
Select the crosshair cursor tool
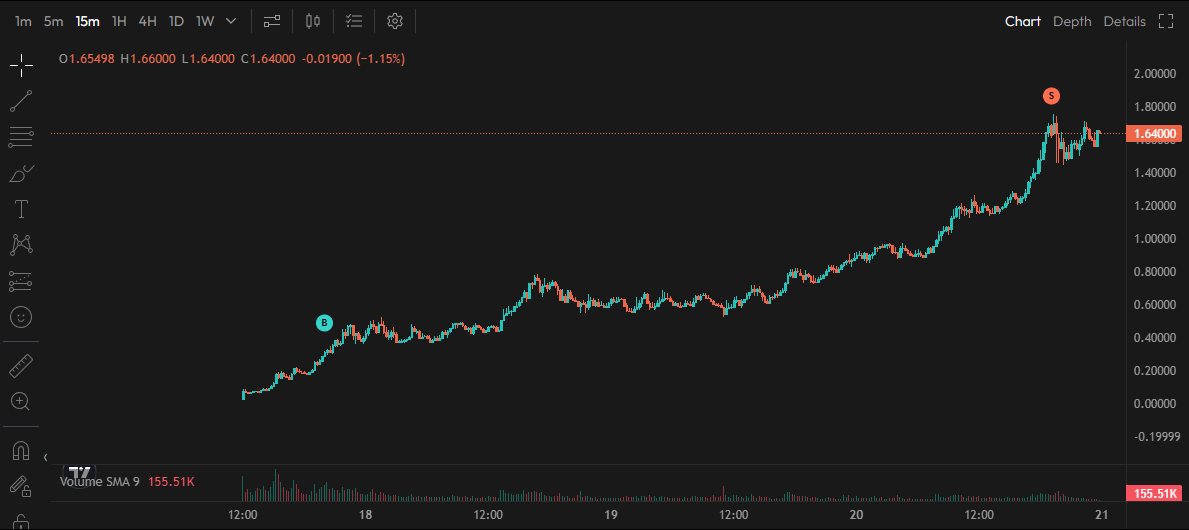[x=21, y=65]
